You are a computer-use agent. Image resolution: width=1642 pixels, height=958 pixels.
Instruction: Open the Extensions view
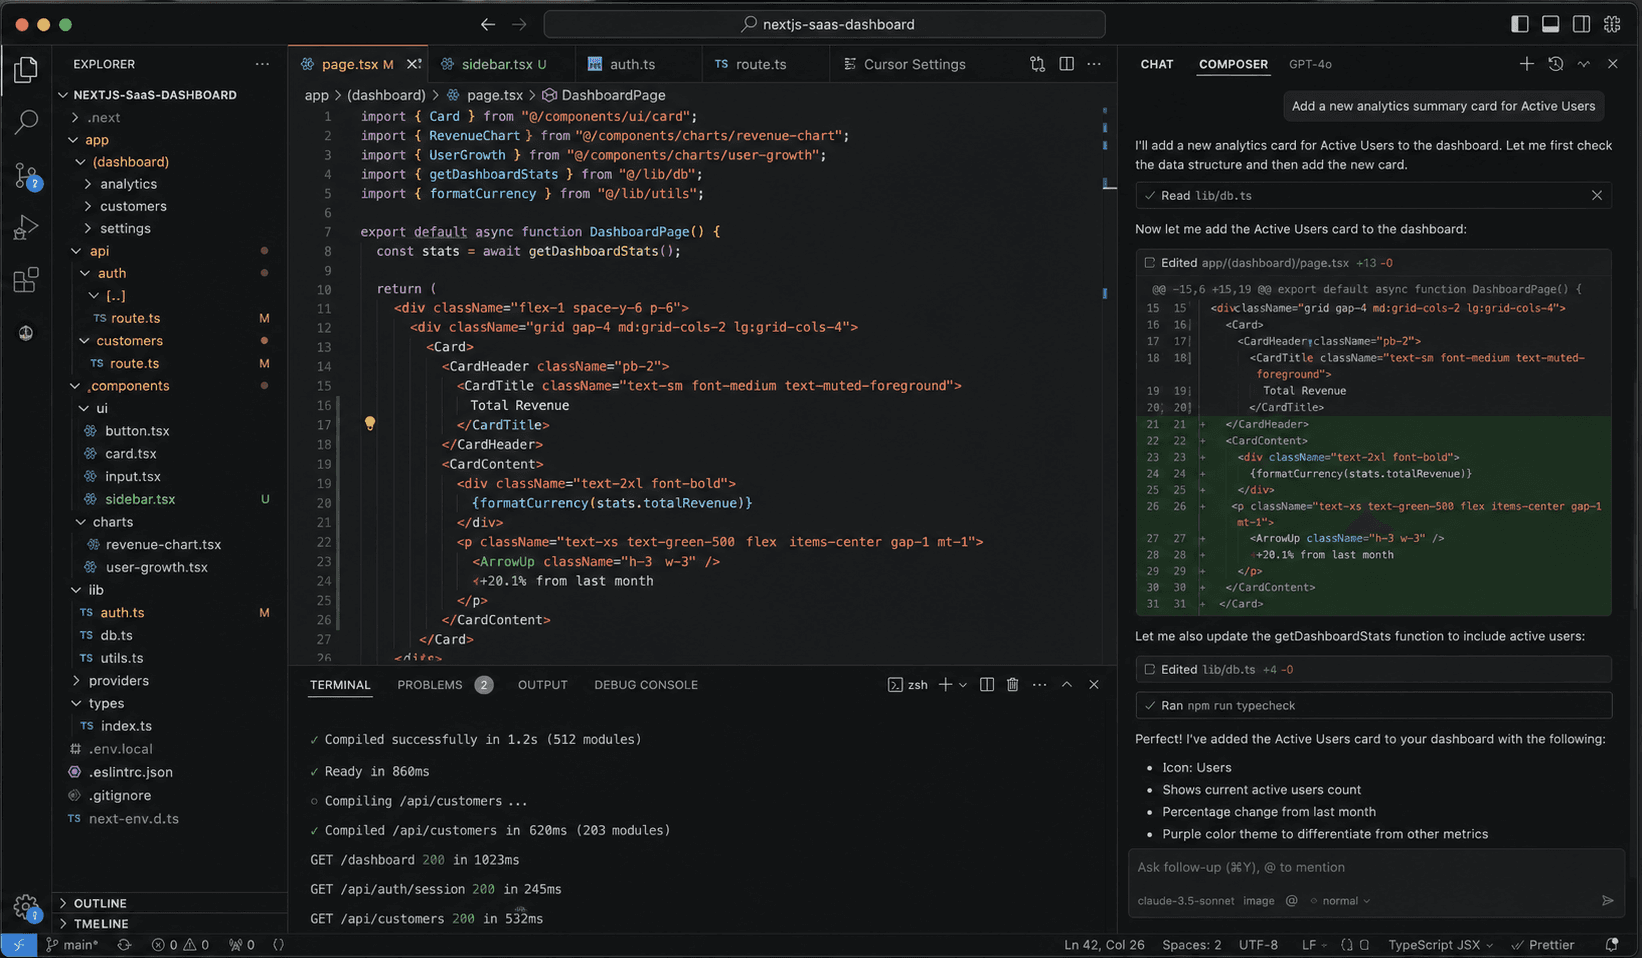26,280
